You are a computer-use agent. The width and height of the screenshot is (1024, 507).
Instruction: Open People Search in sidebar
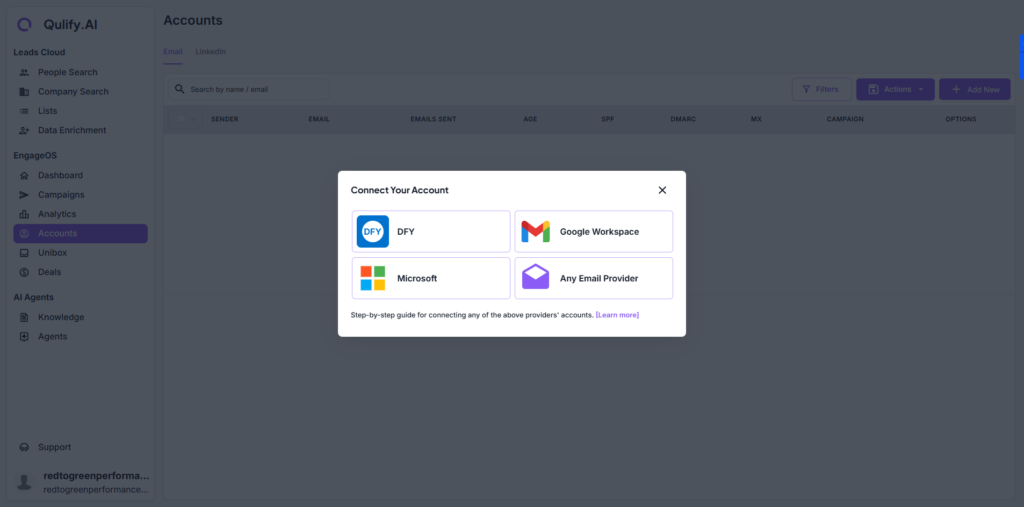click(80, 73)
